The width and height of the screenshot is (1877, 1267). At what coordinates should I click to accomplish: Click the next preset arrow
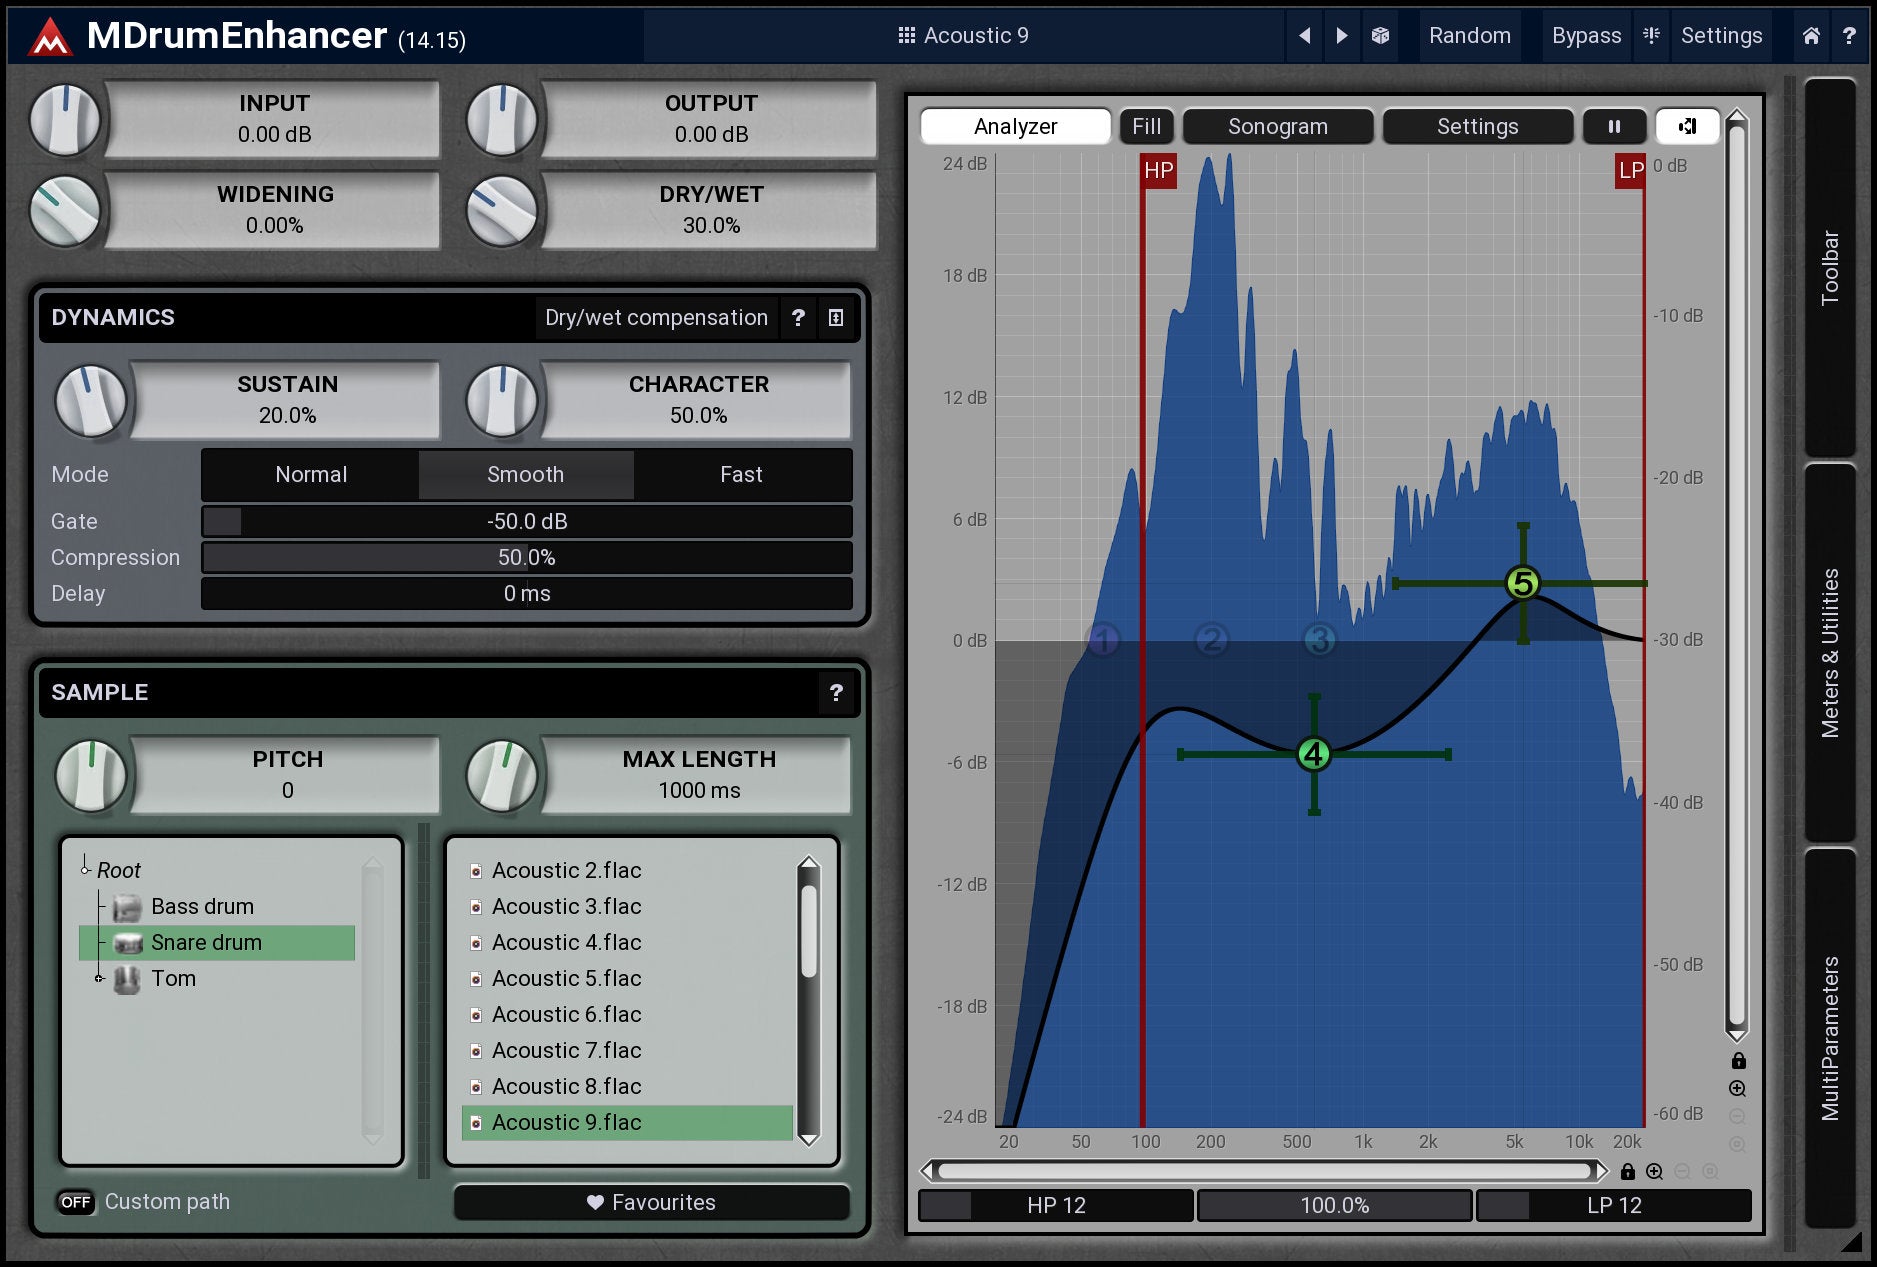coord(1342,36)
